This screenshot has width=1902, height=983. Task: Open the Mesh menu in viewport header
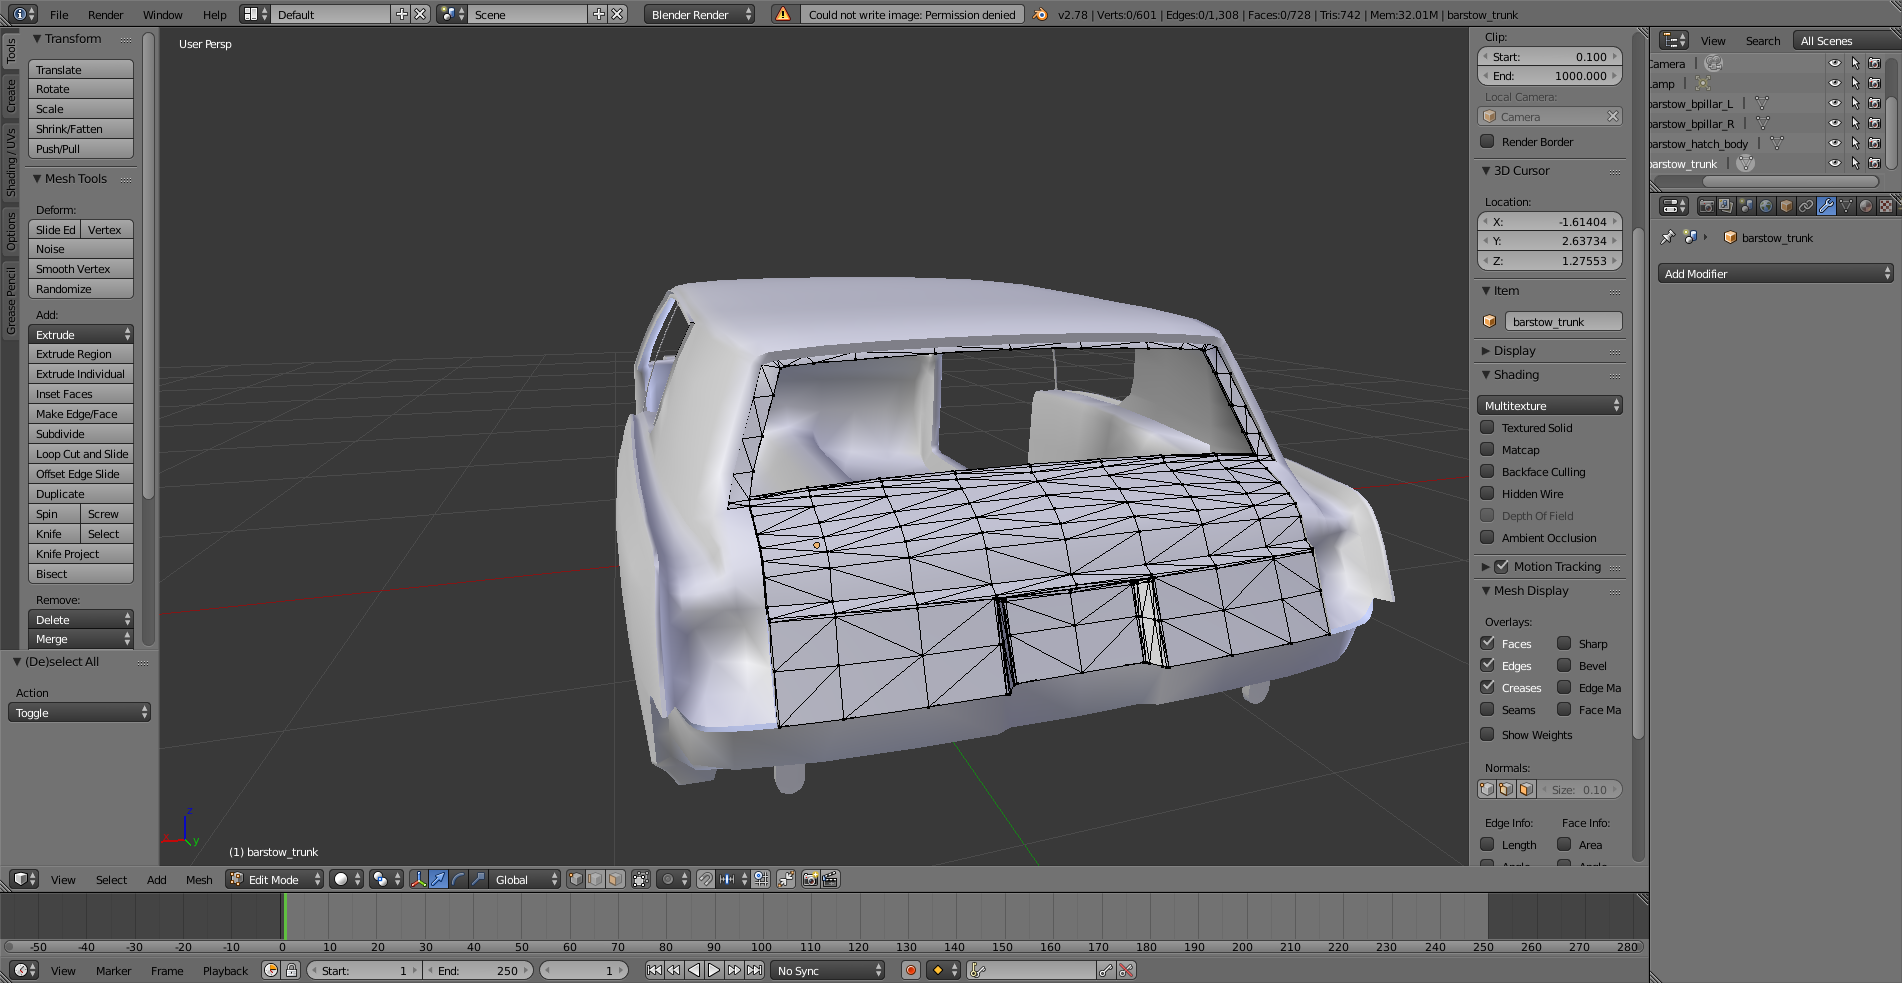point(199,880)
